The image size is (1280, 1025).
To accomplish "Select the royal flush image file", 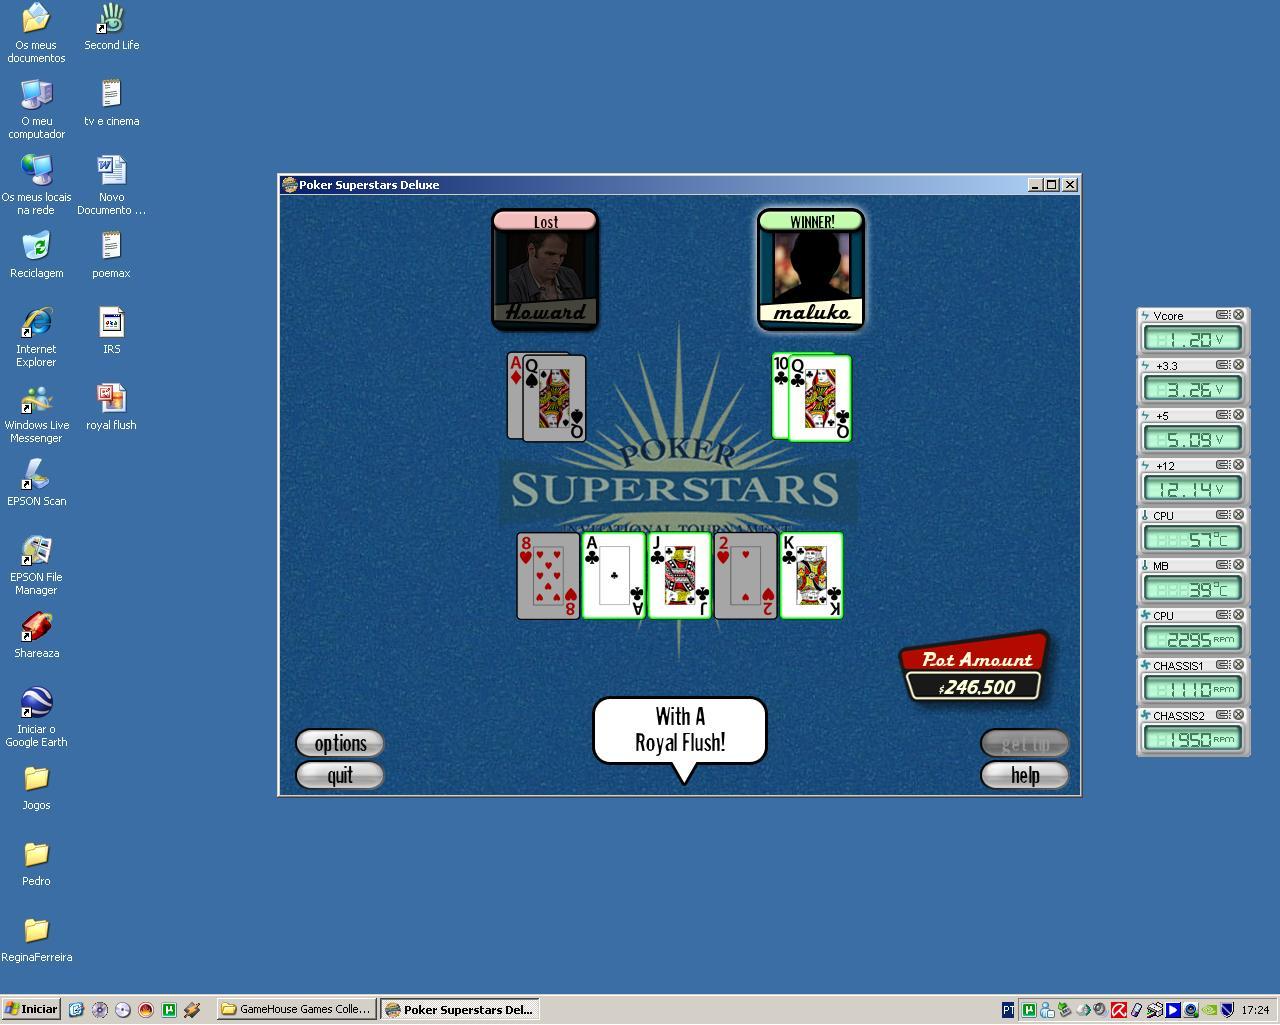I will tap(111, 407).
